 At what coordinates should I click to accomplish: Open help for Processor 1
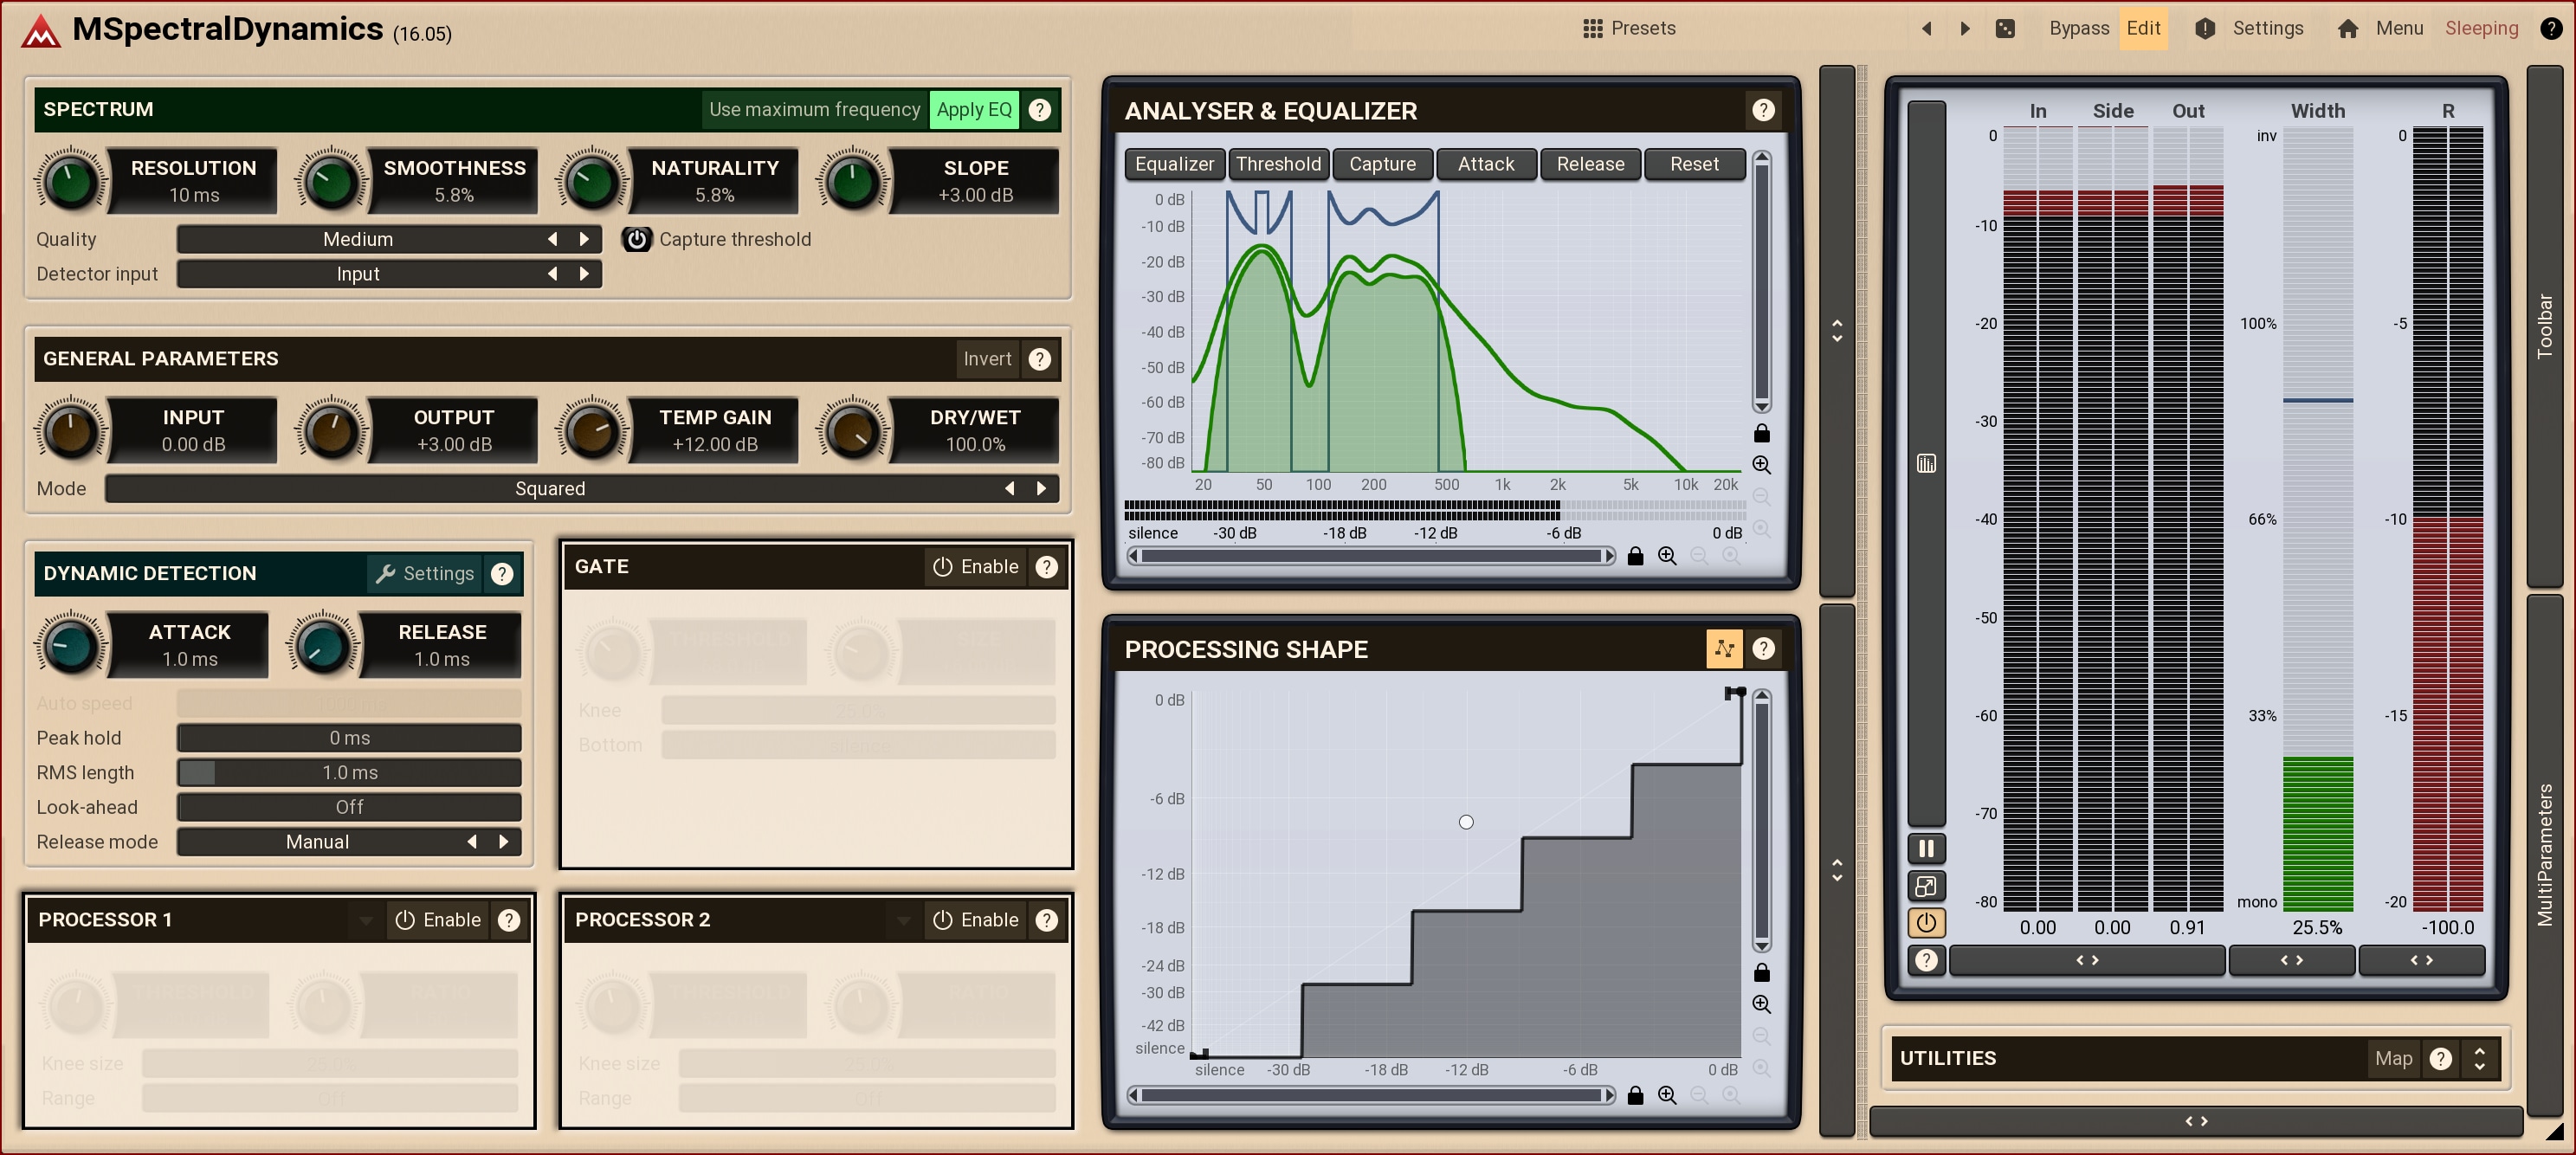tap(509, 920)
